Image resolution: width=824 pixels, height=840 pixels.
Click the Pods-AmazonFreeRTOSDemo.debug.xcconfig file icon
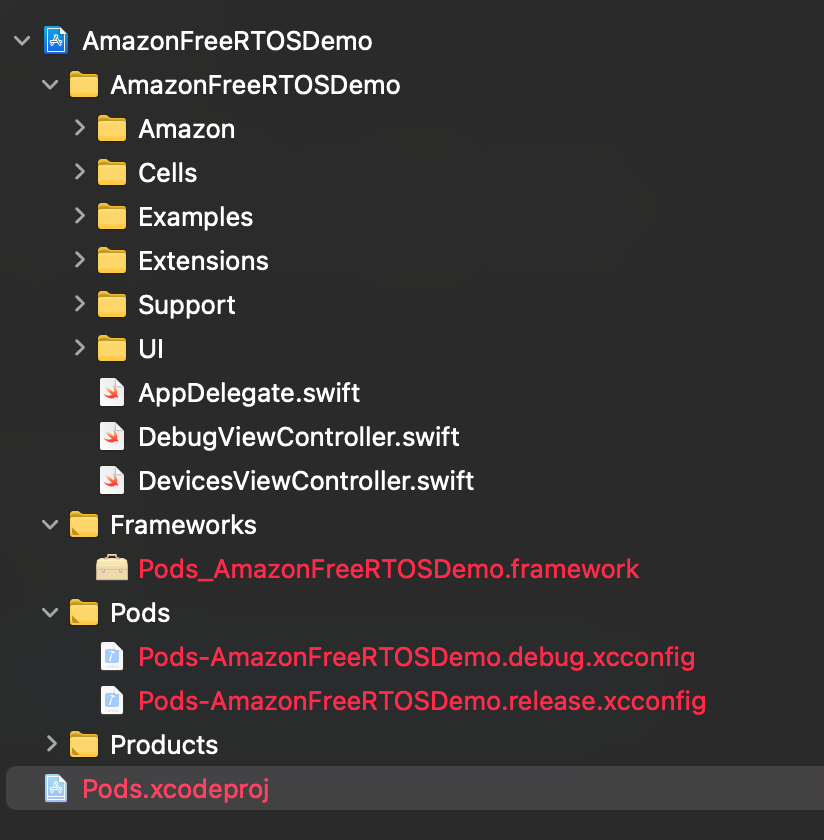point(112,657)
